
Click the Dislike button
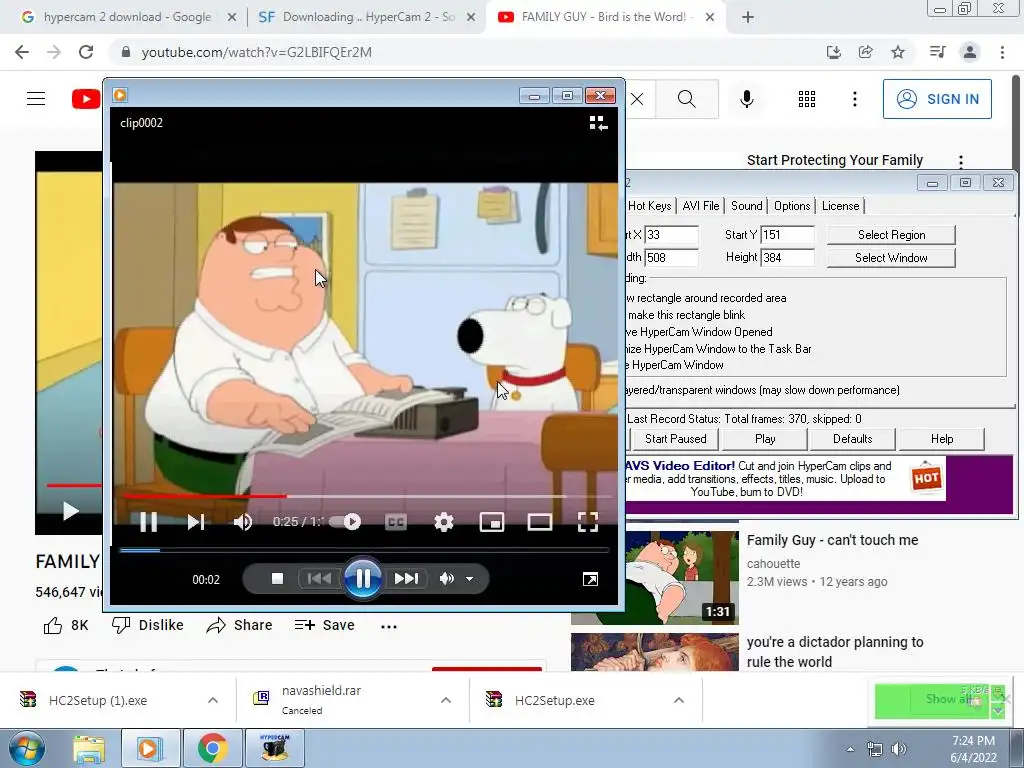coord(148,625)
